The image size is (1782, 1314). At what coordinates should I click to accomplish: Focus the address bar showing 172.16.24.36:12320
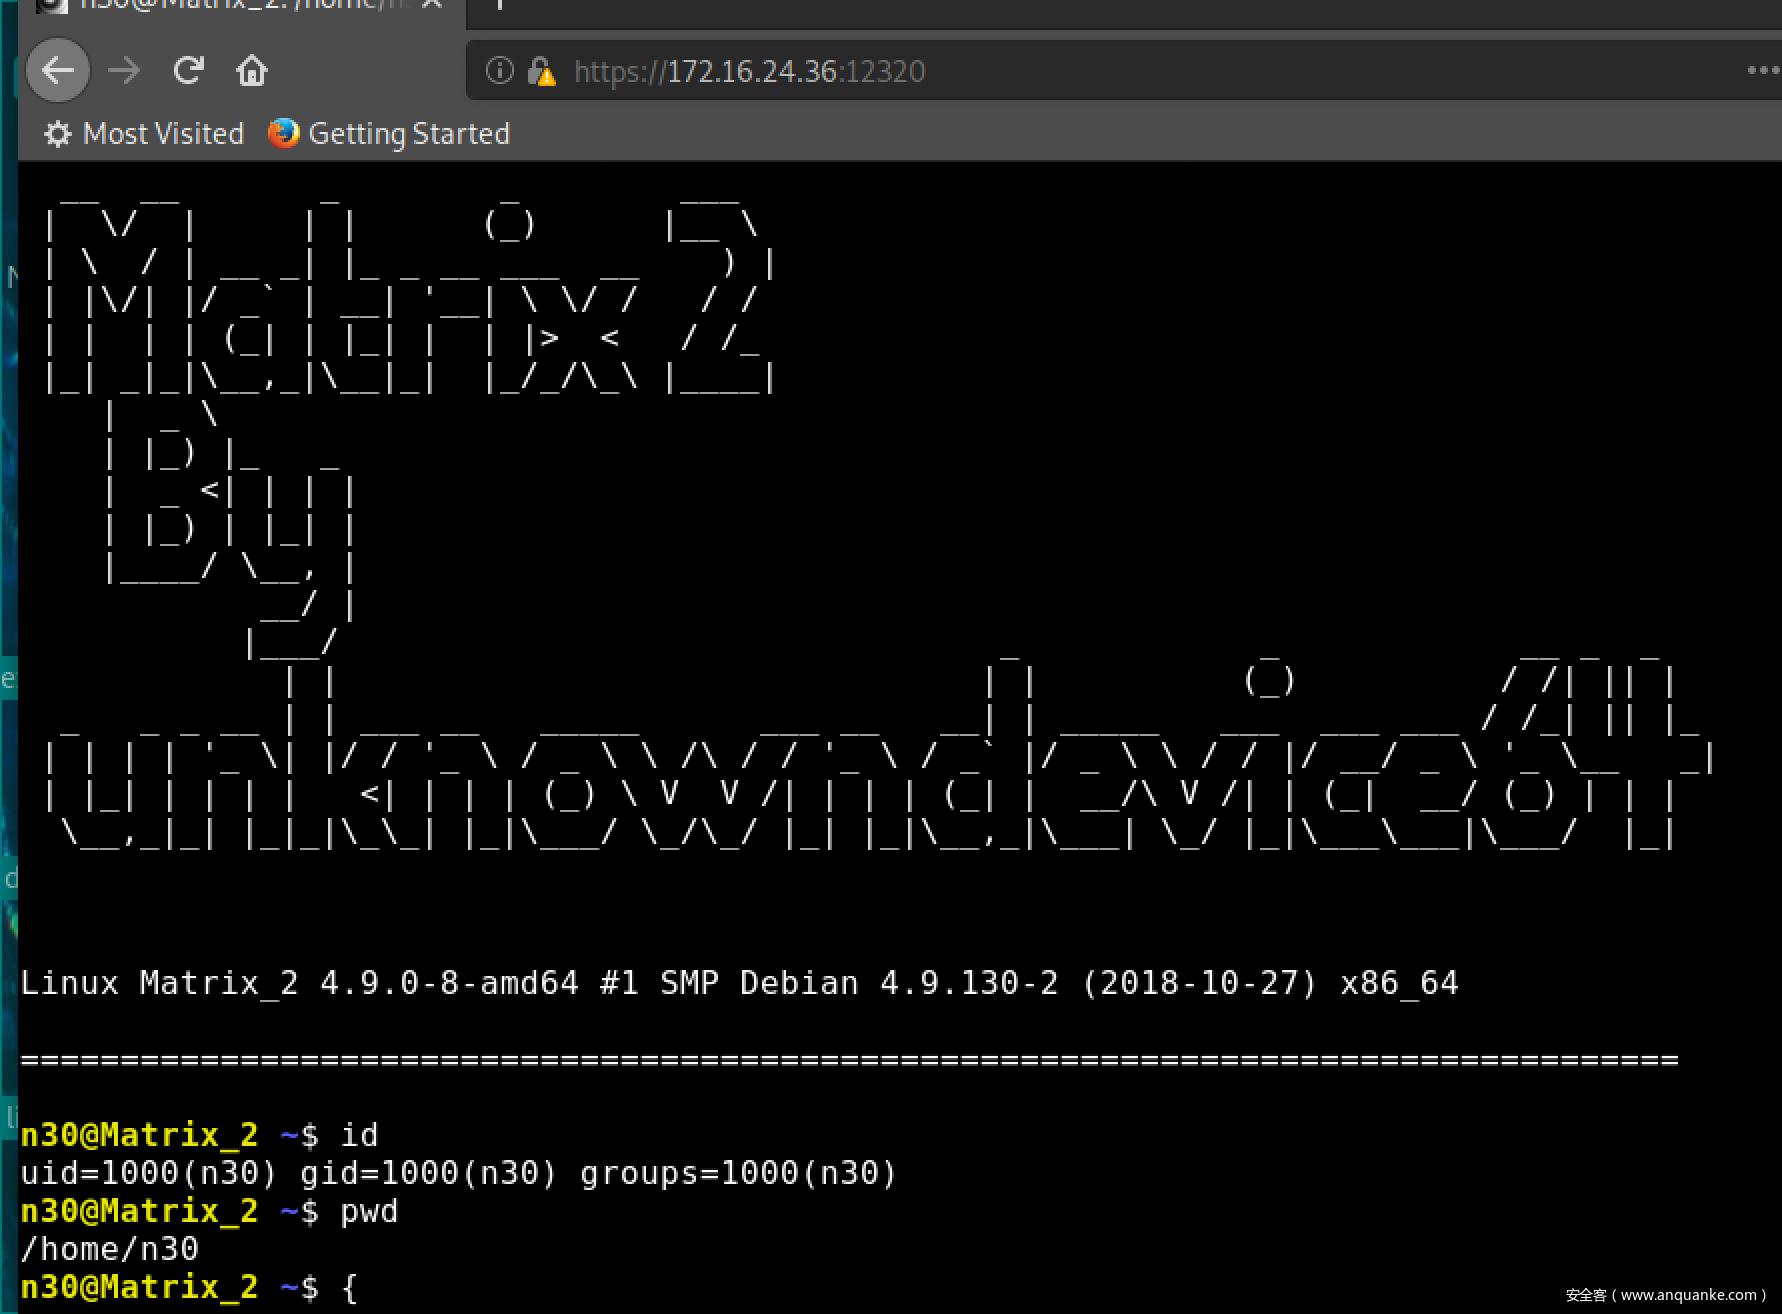click(x=1100, y=71)
